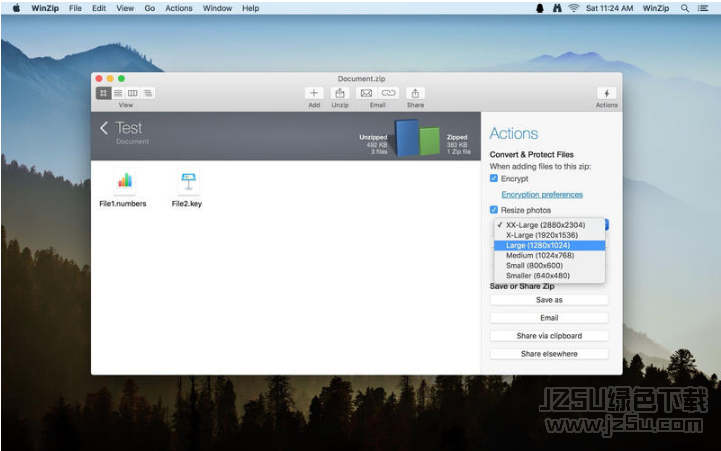
Task: Switch to outline list view
Action: coord(147,93)
